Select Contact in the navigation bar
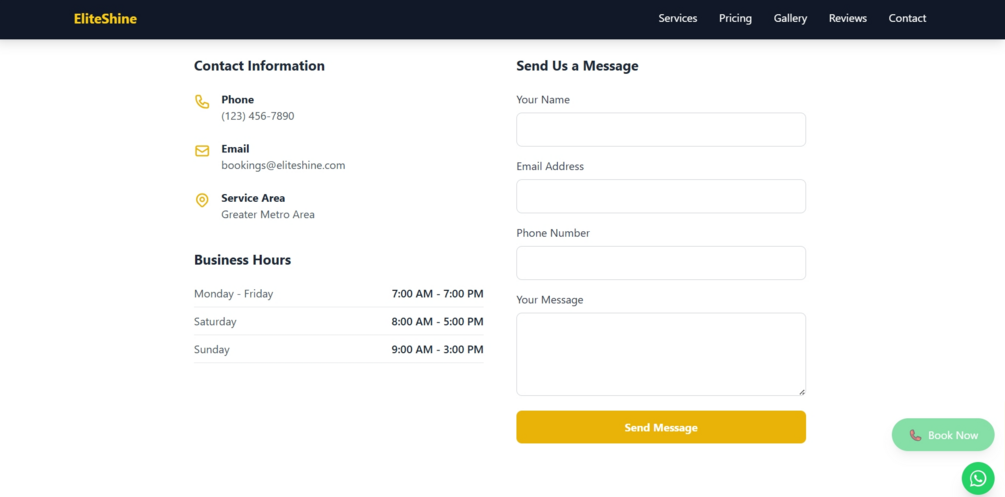The height and width of the screenshot is (497, 1005). point(907,19)
